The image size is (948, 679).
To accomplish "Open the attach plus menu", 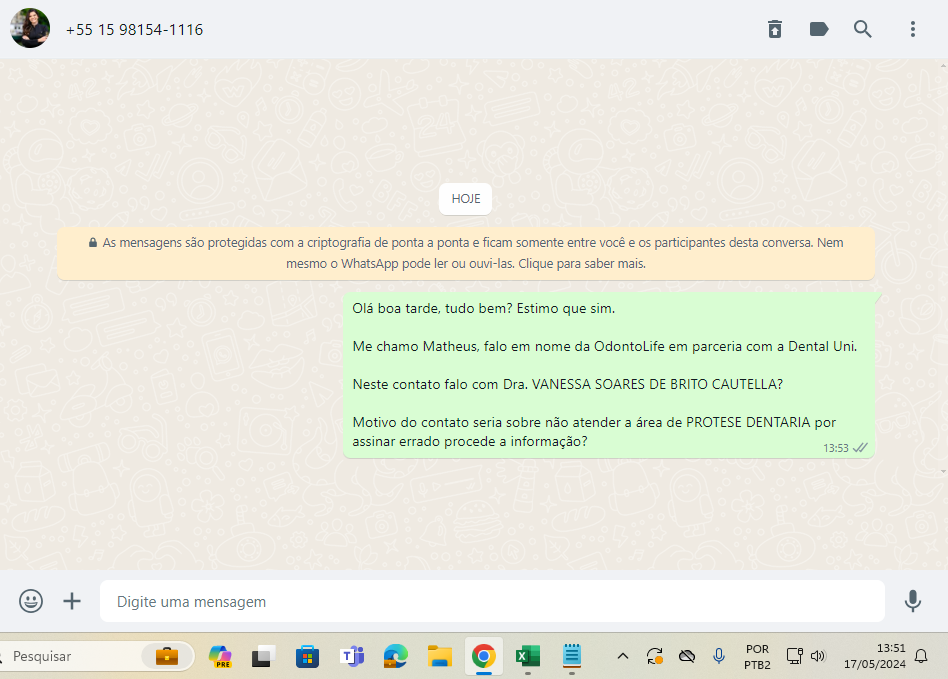I will (x=72, y=601).
